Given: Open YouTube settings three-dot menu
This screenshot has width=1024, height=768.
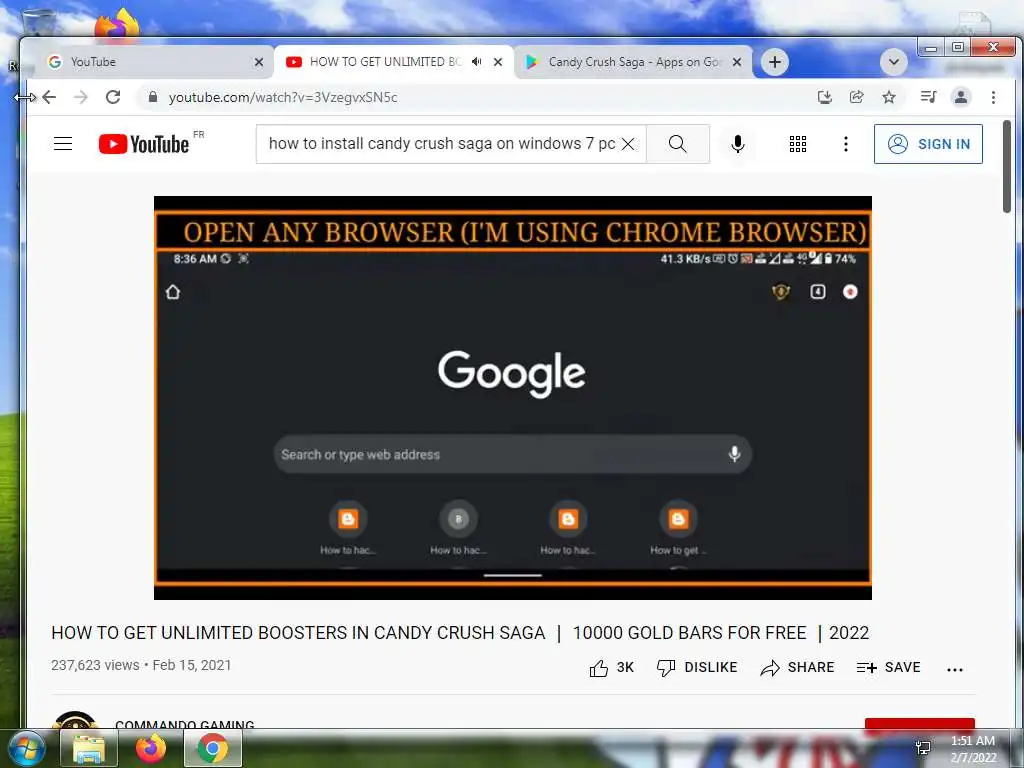Looking at the screenshot, I should pyautogui.click(x=846, y=144).
